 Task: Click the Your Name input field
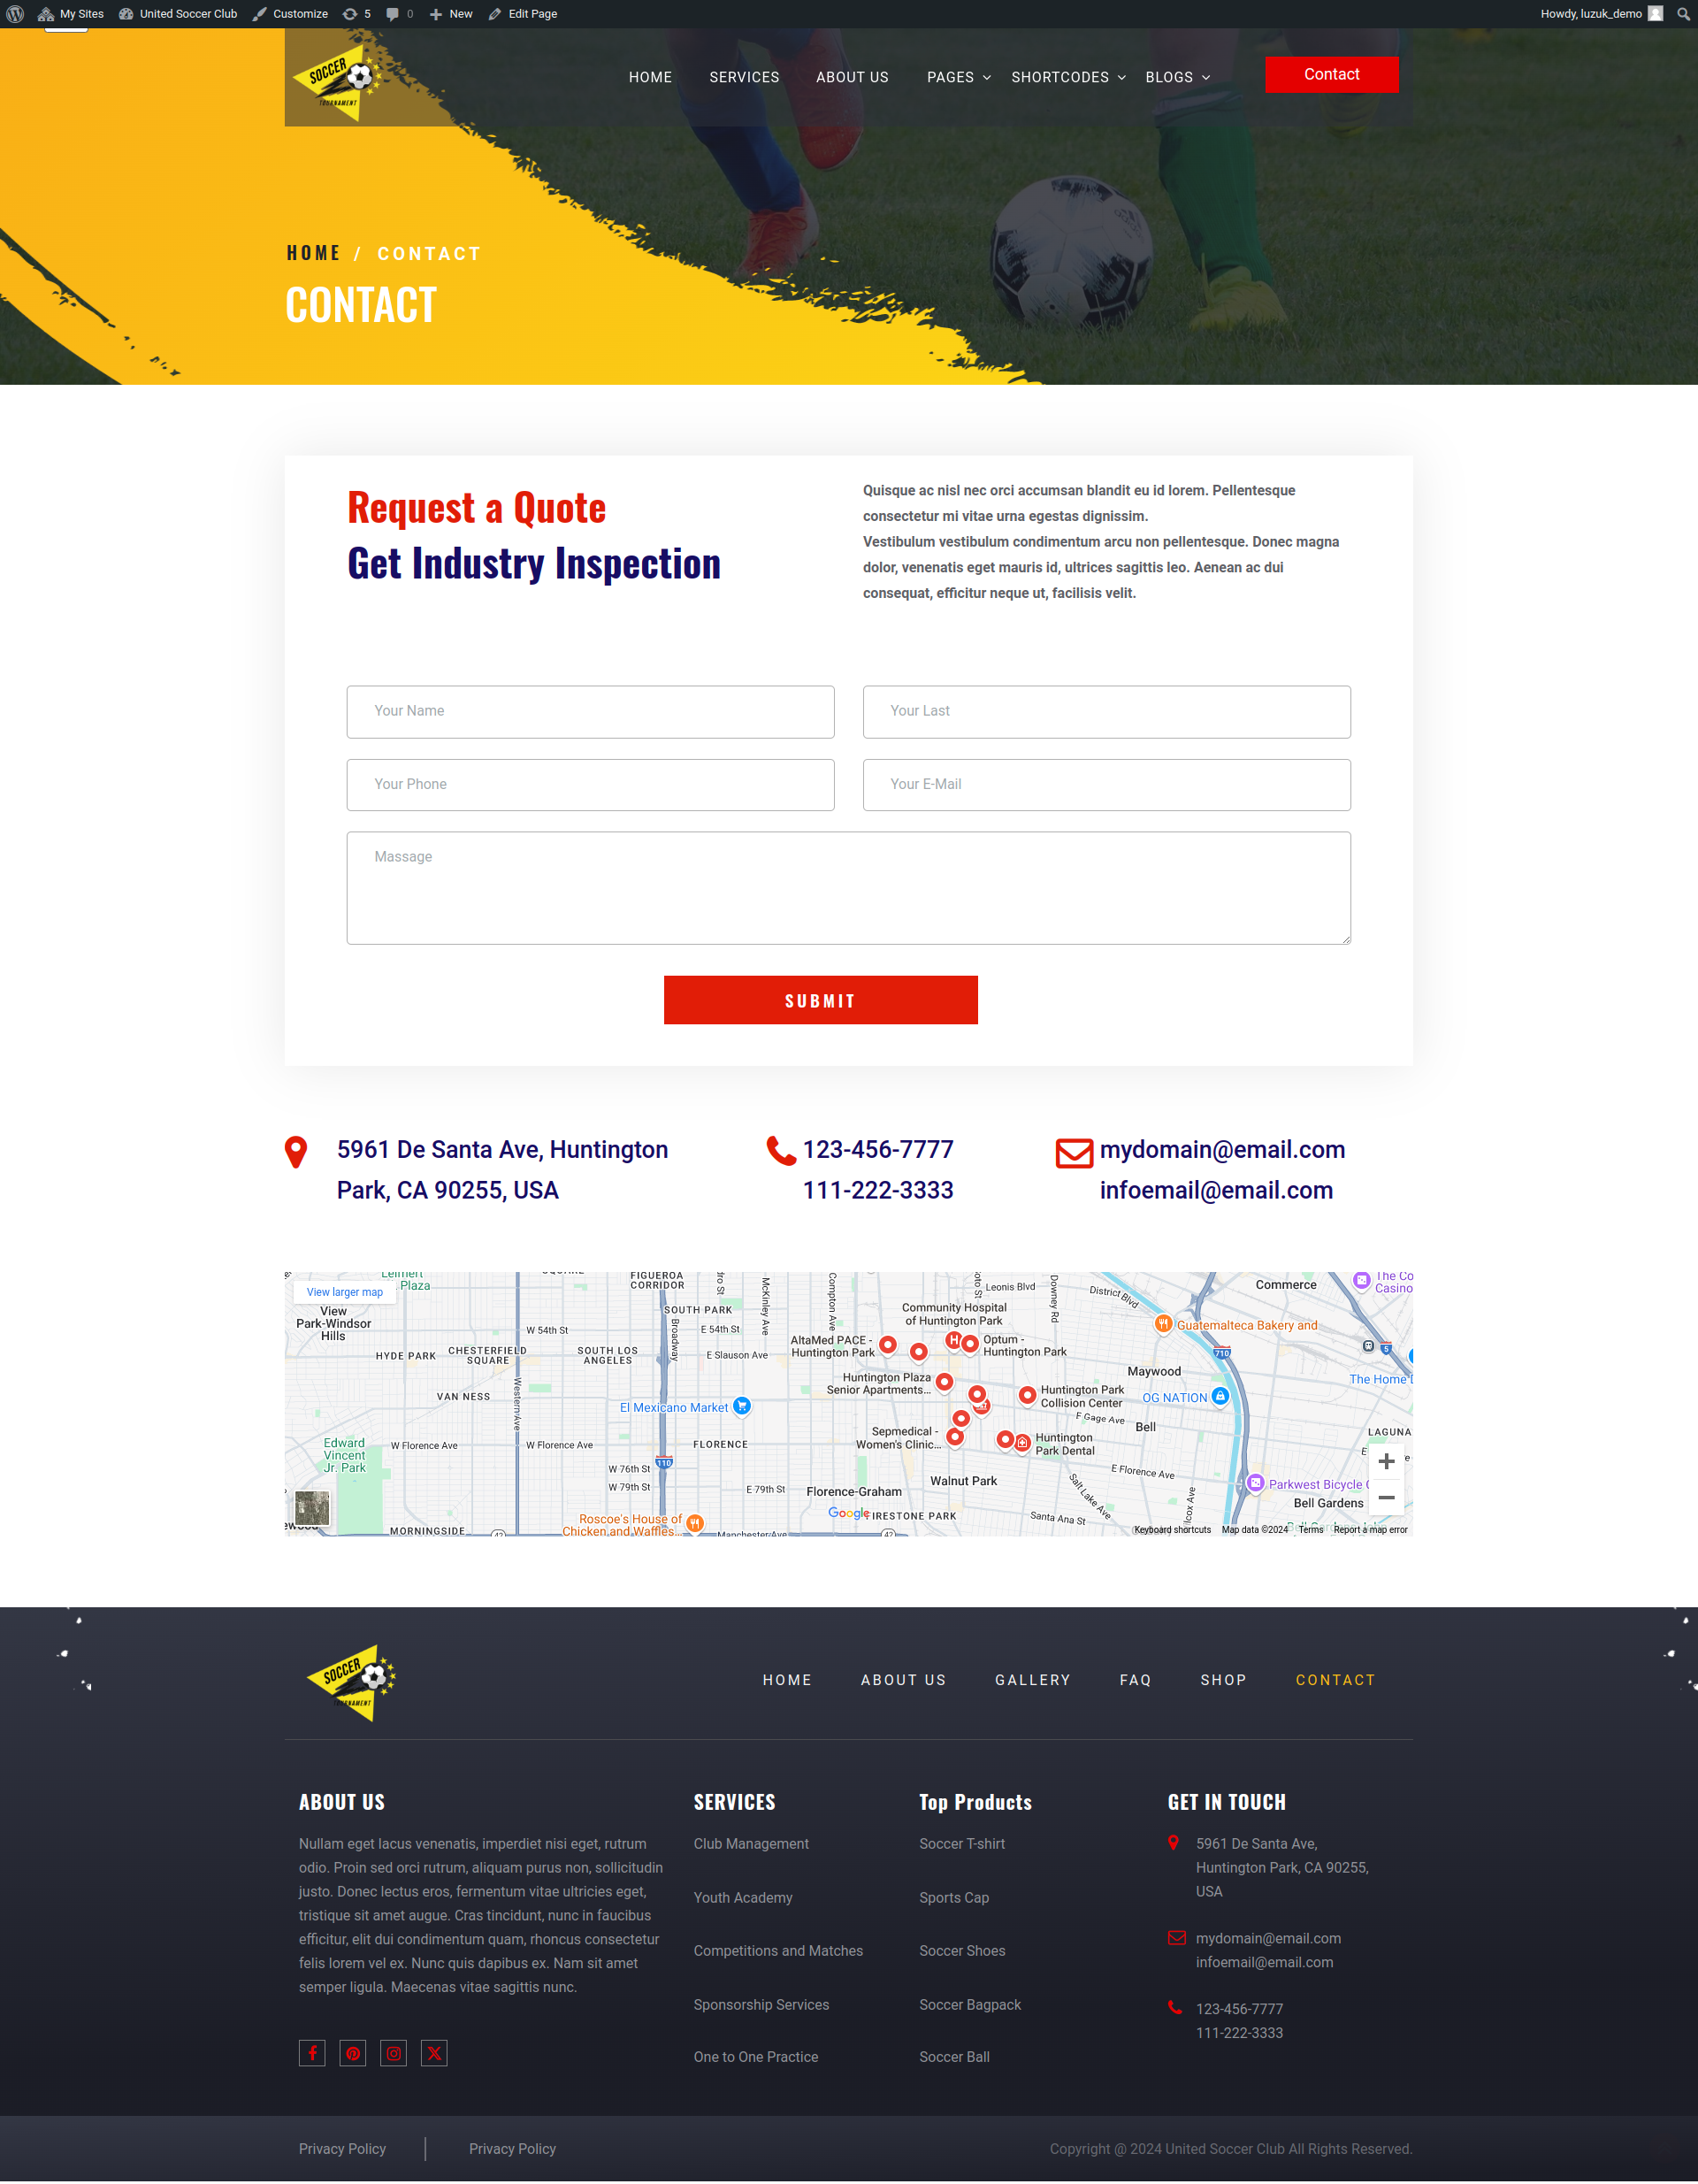(x=588, y=711)
